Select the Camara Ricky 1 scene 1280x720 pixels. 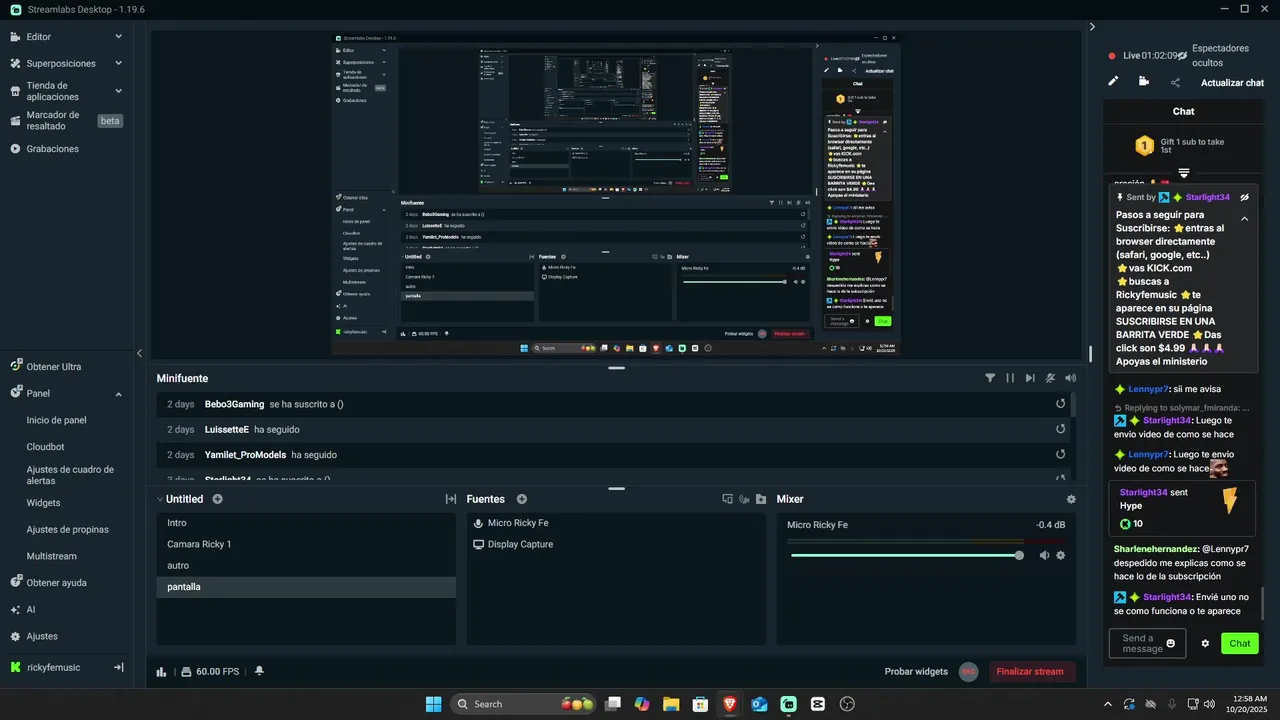point(306,544)
